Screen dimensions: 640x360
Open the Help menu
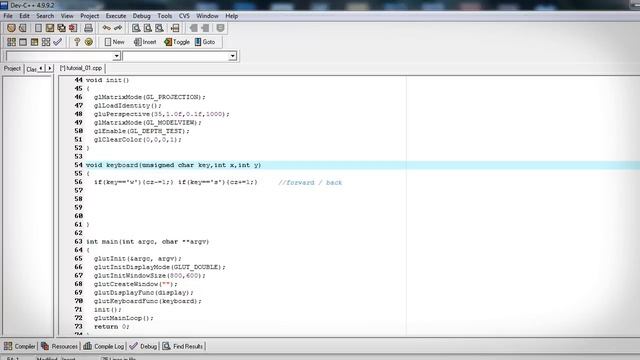click(x=231, y=16)
